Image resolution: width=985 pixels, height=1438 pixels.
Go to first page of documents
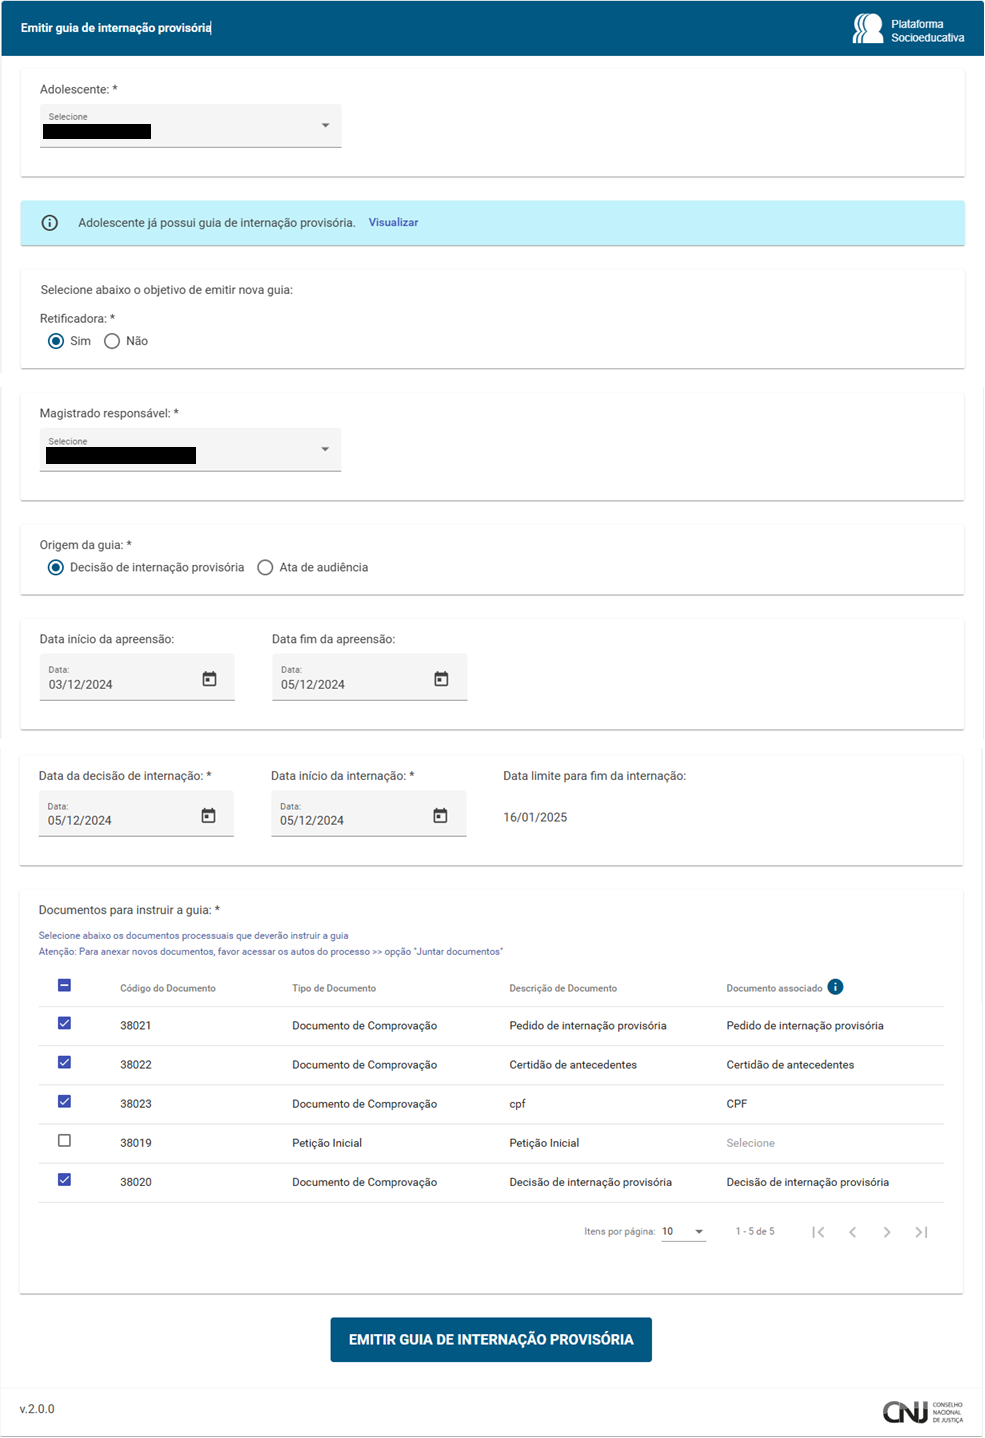818,1232
